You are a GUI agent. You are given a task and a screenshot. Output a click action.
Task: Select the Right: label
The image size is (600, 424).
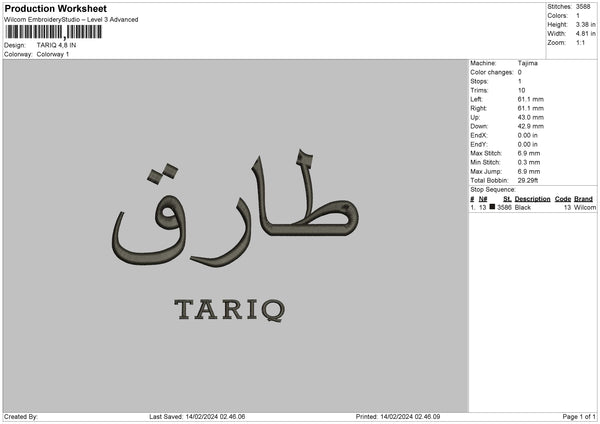point(478,108)
